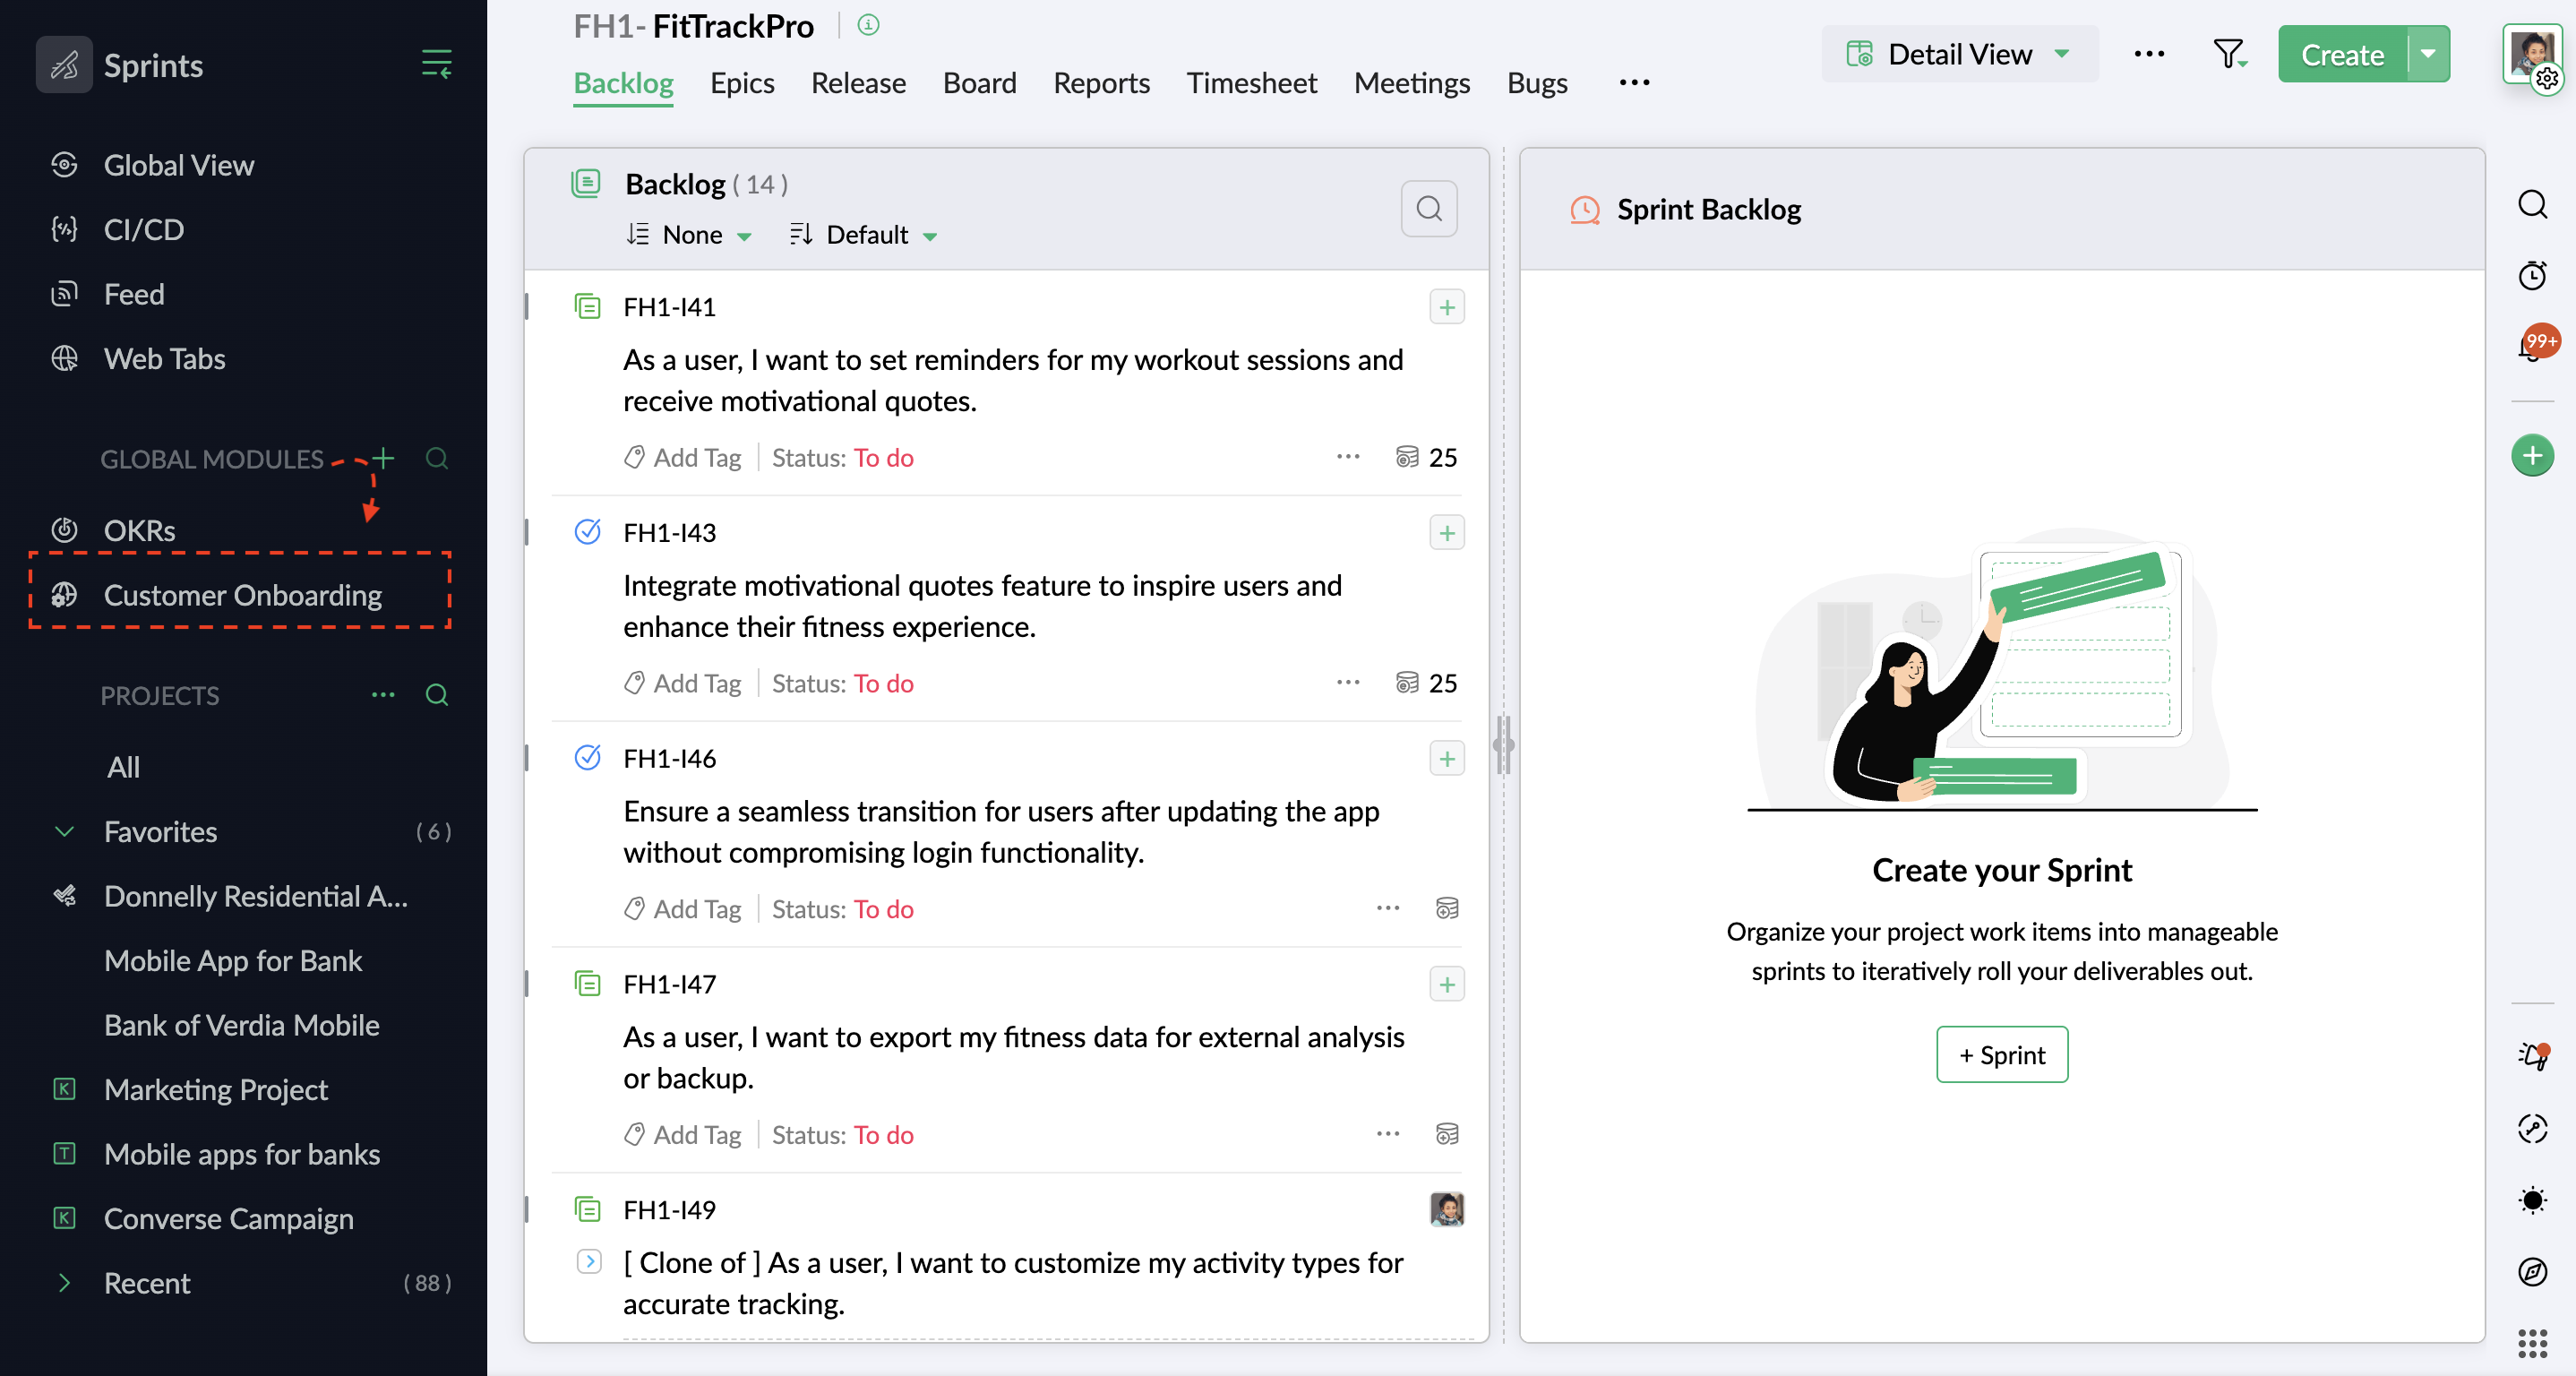The width and height of the screenshot is (2576, 1376).
Task: Click the filter funnel icon
Action: (2228, 54)
